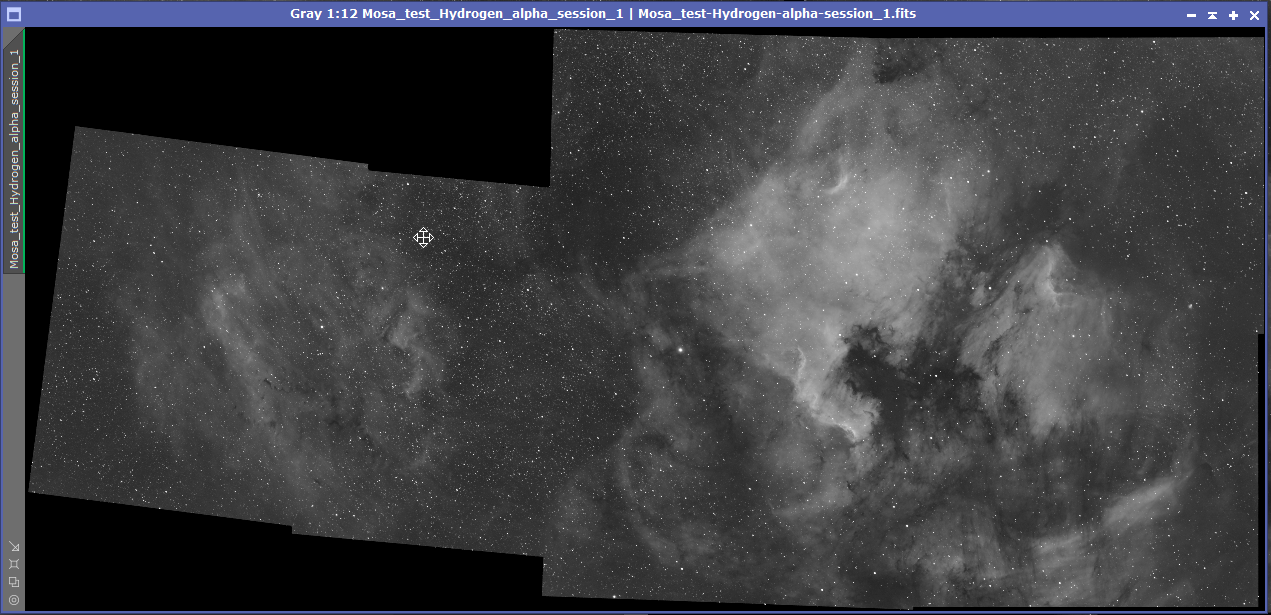
Task: Maximize the image window with the plus button
Action: pyautogui.click(x=1233, y=15)
